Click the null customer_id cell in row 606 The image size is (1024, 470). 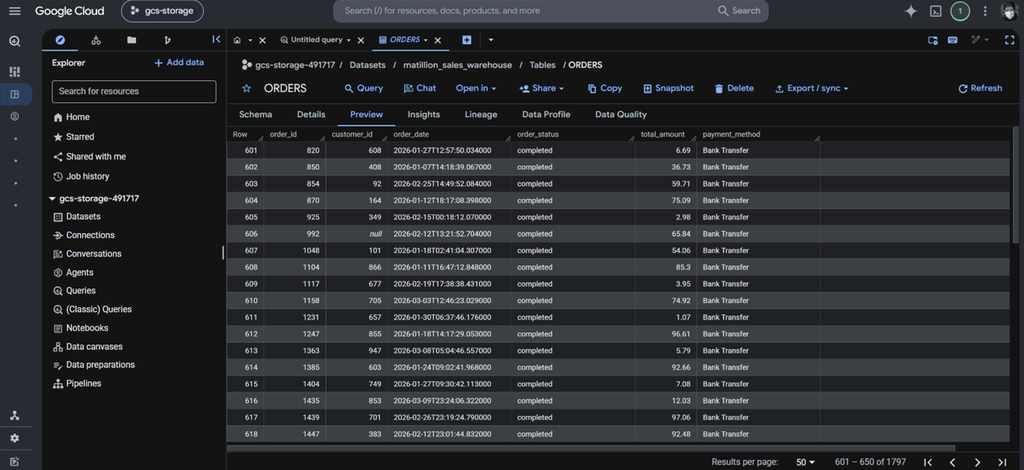tap(357, 234)
